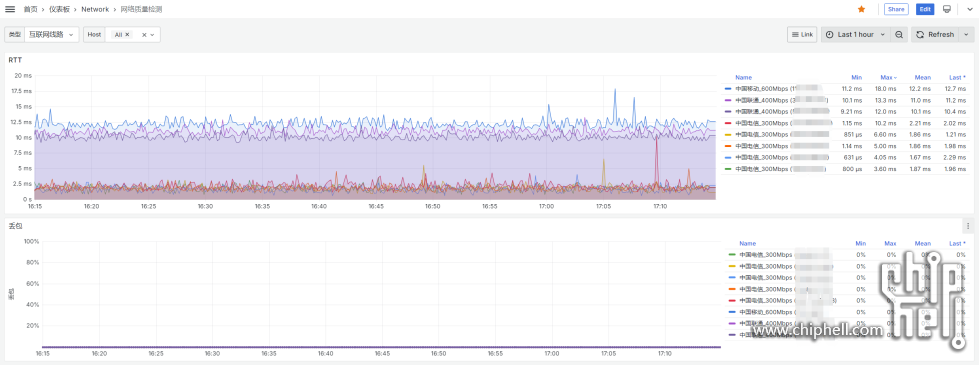
Task: Click the RTT panel title
Action: [x=15, y=60]
